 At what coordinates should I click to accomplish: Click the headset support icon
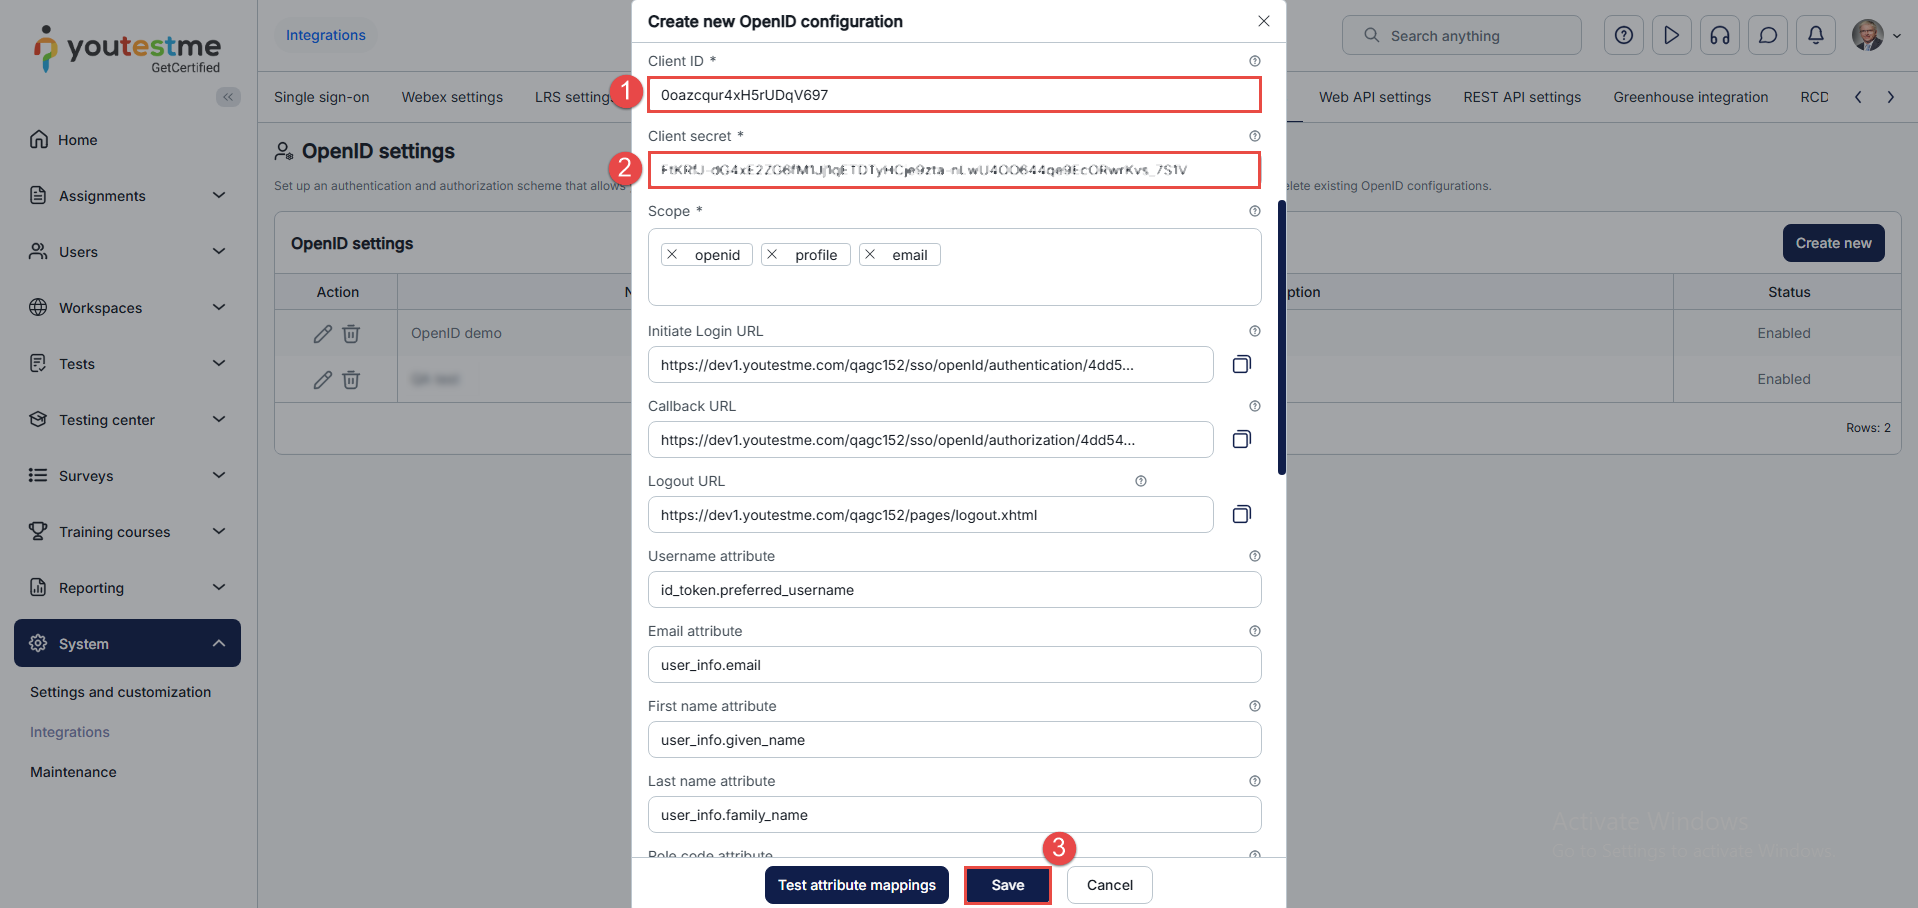(1719, 36)
